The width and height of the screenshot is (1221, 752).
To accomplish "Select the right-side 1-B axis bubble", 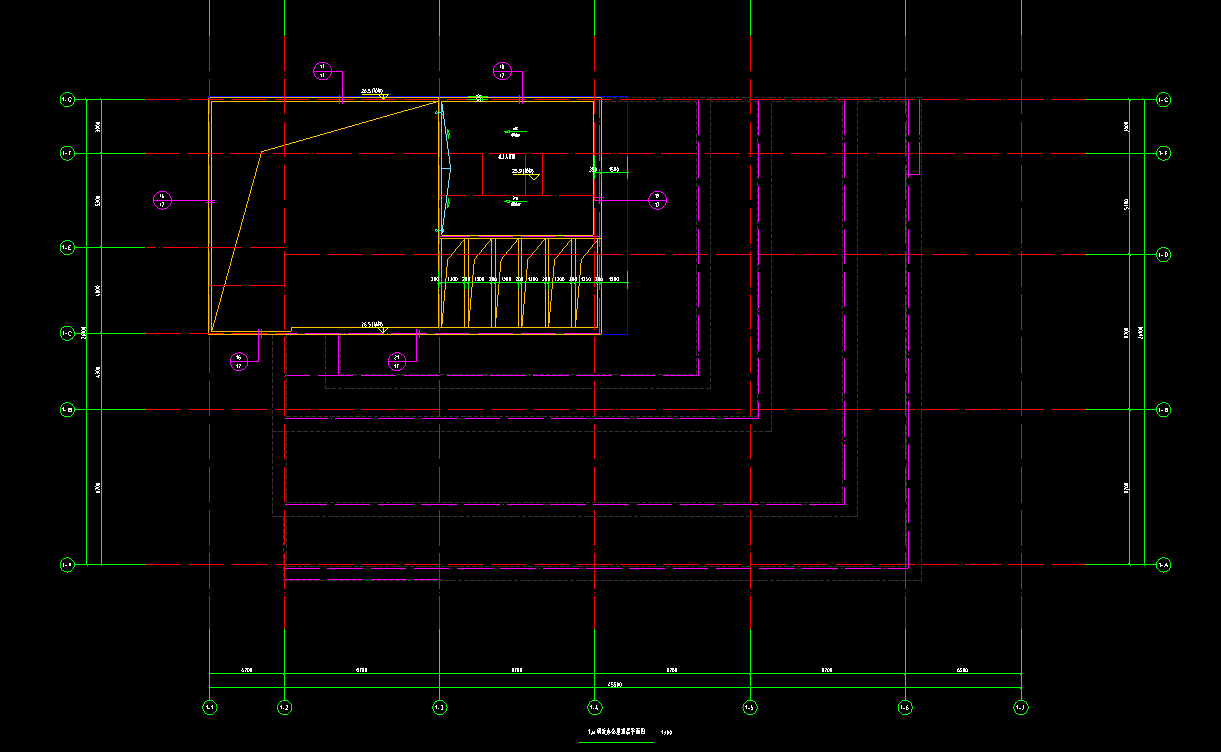I will [x=1163, y=410].
